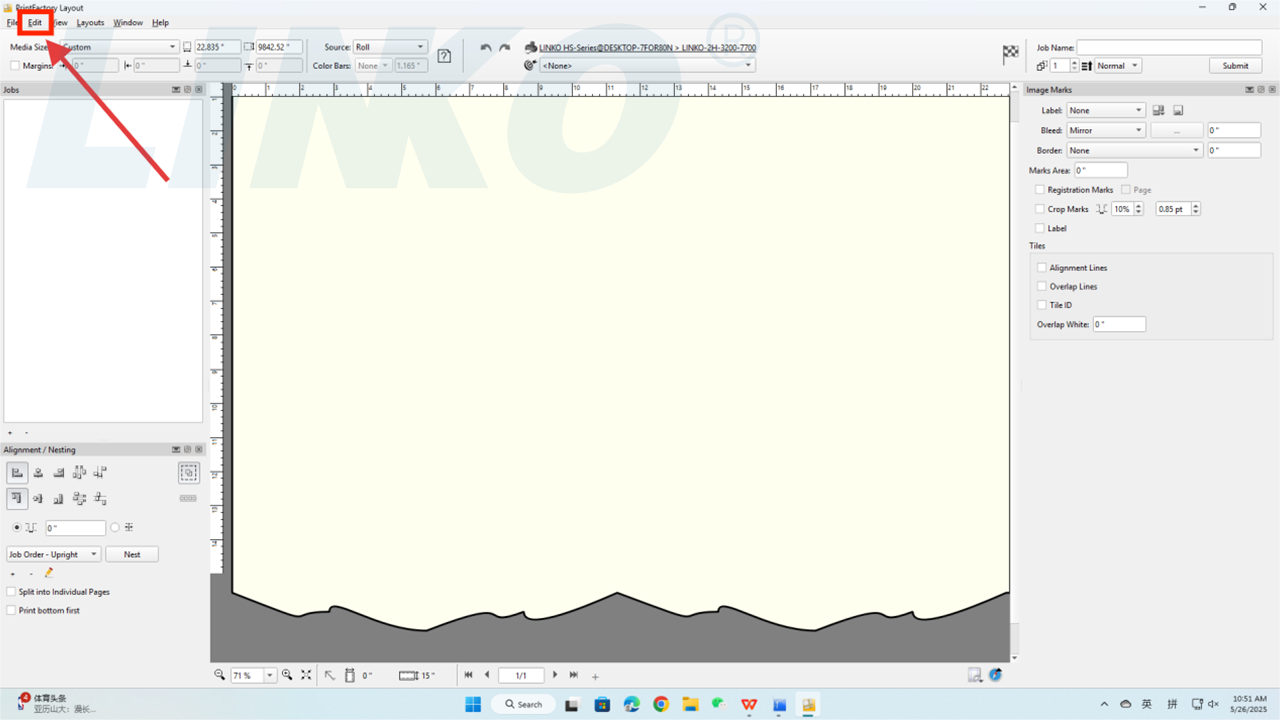
Task: Open the Layouts menu
Action: pyautogui.click(x=90, y=22)
